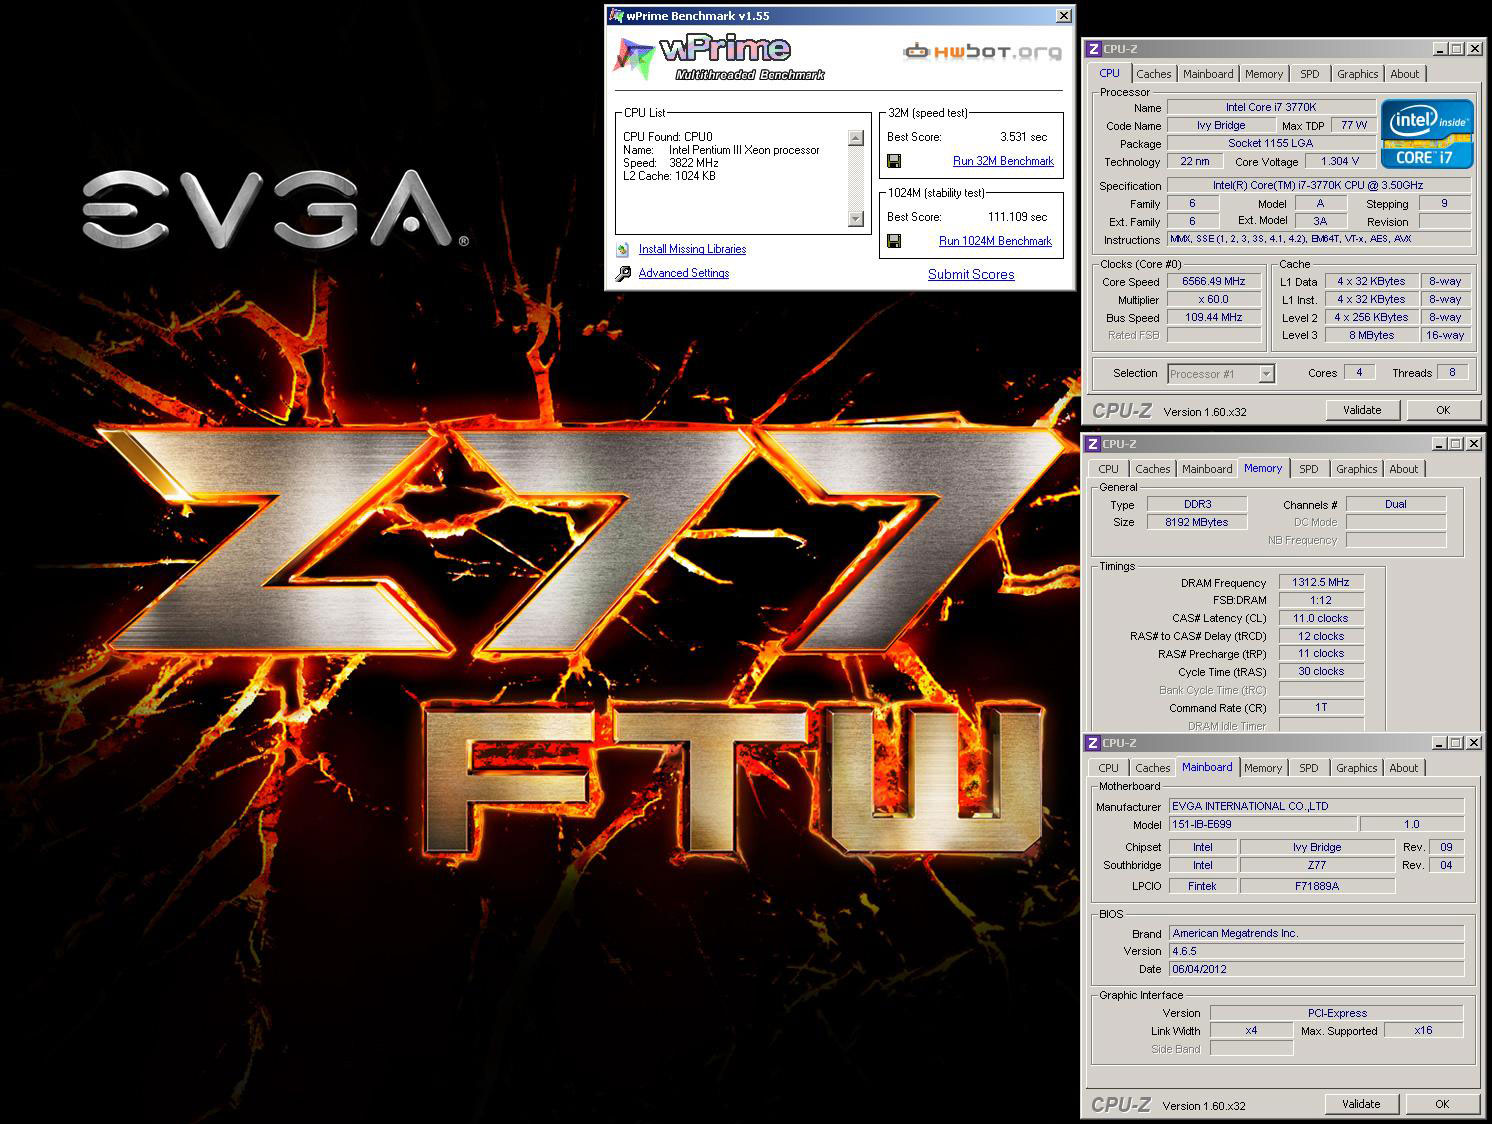Image resolution: width=1492 pixels, height=1124 pixels.
Task: Click the package value 'Socket 1155 LGA'
Action: click(1271, 143)
